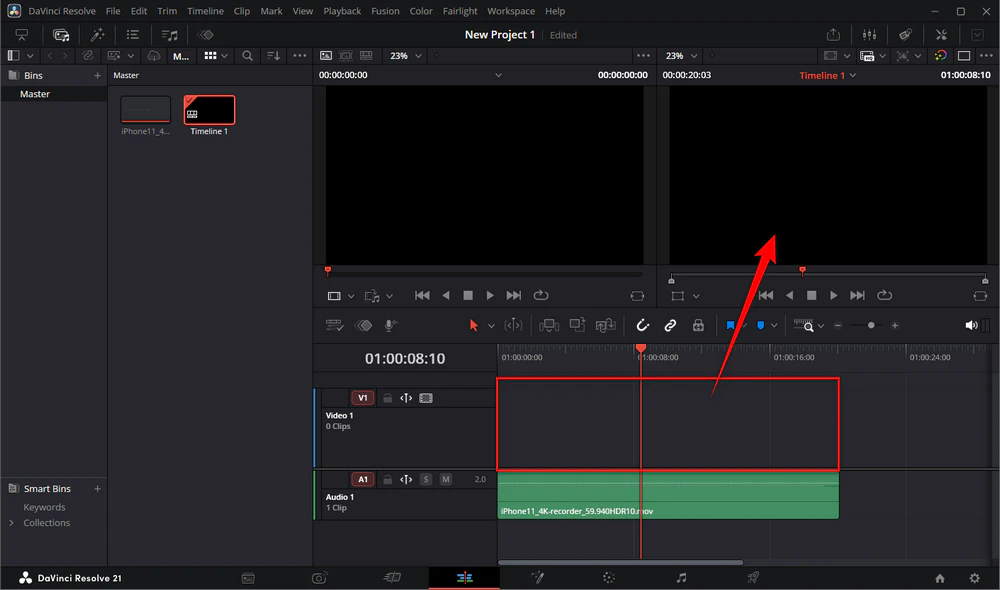Select the Timeline 1 thumbnail
Image resolution: width=1000 pixels, height=590 pixels.
[x=209, y=110]
